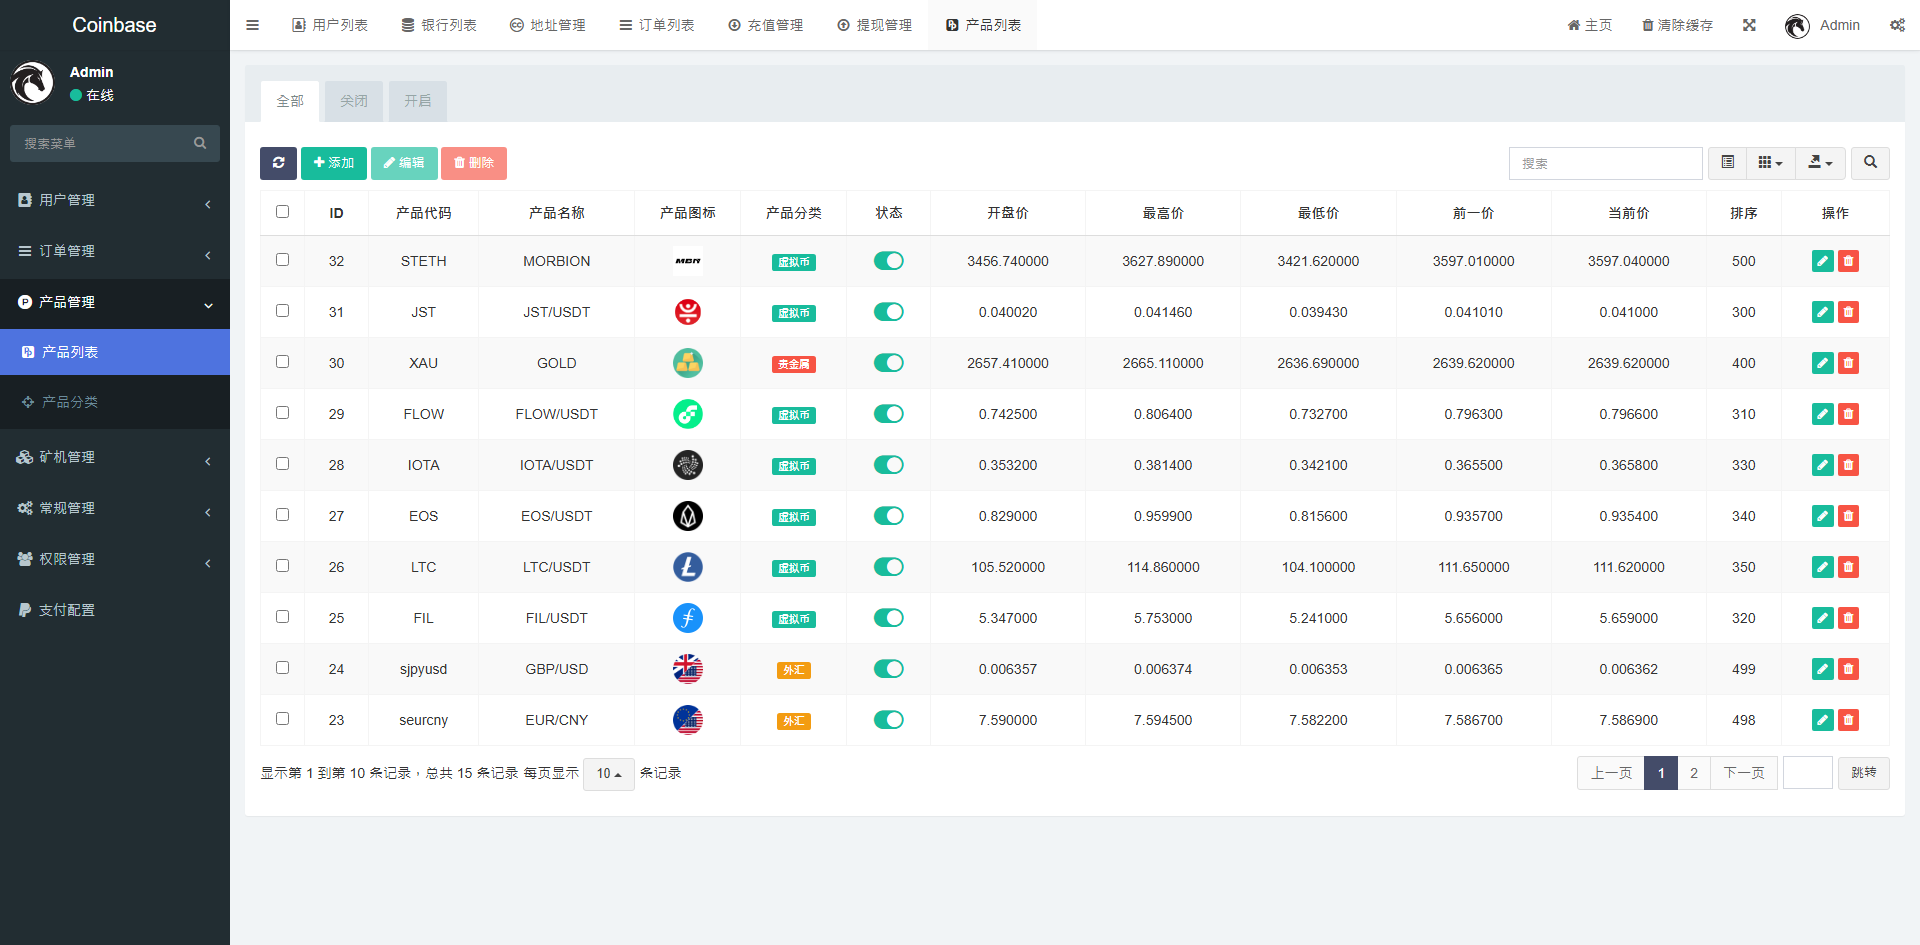This screenshot has height=945, width=1920.
Task: Click the 编辑 edit button
Action: [x=404, y=163]
